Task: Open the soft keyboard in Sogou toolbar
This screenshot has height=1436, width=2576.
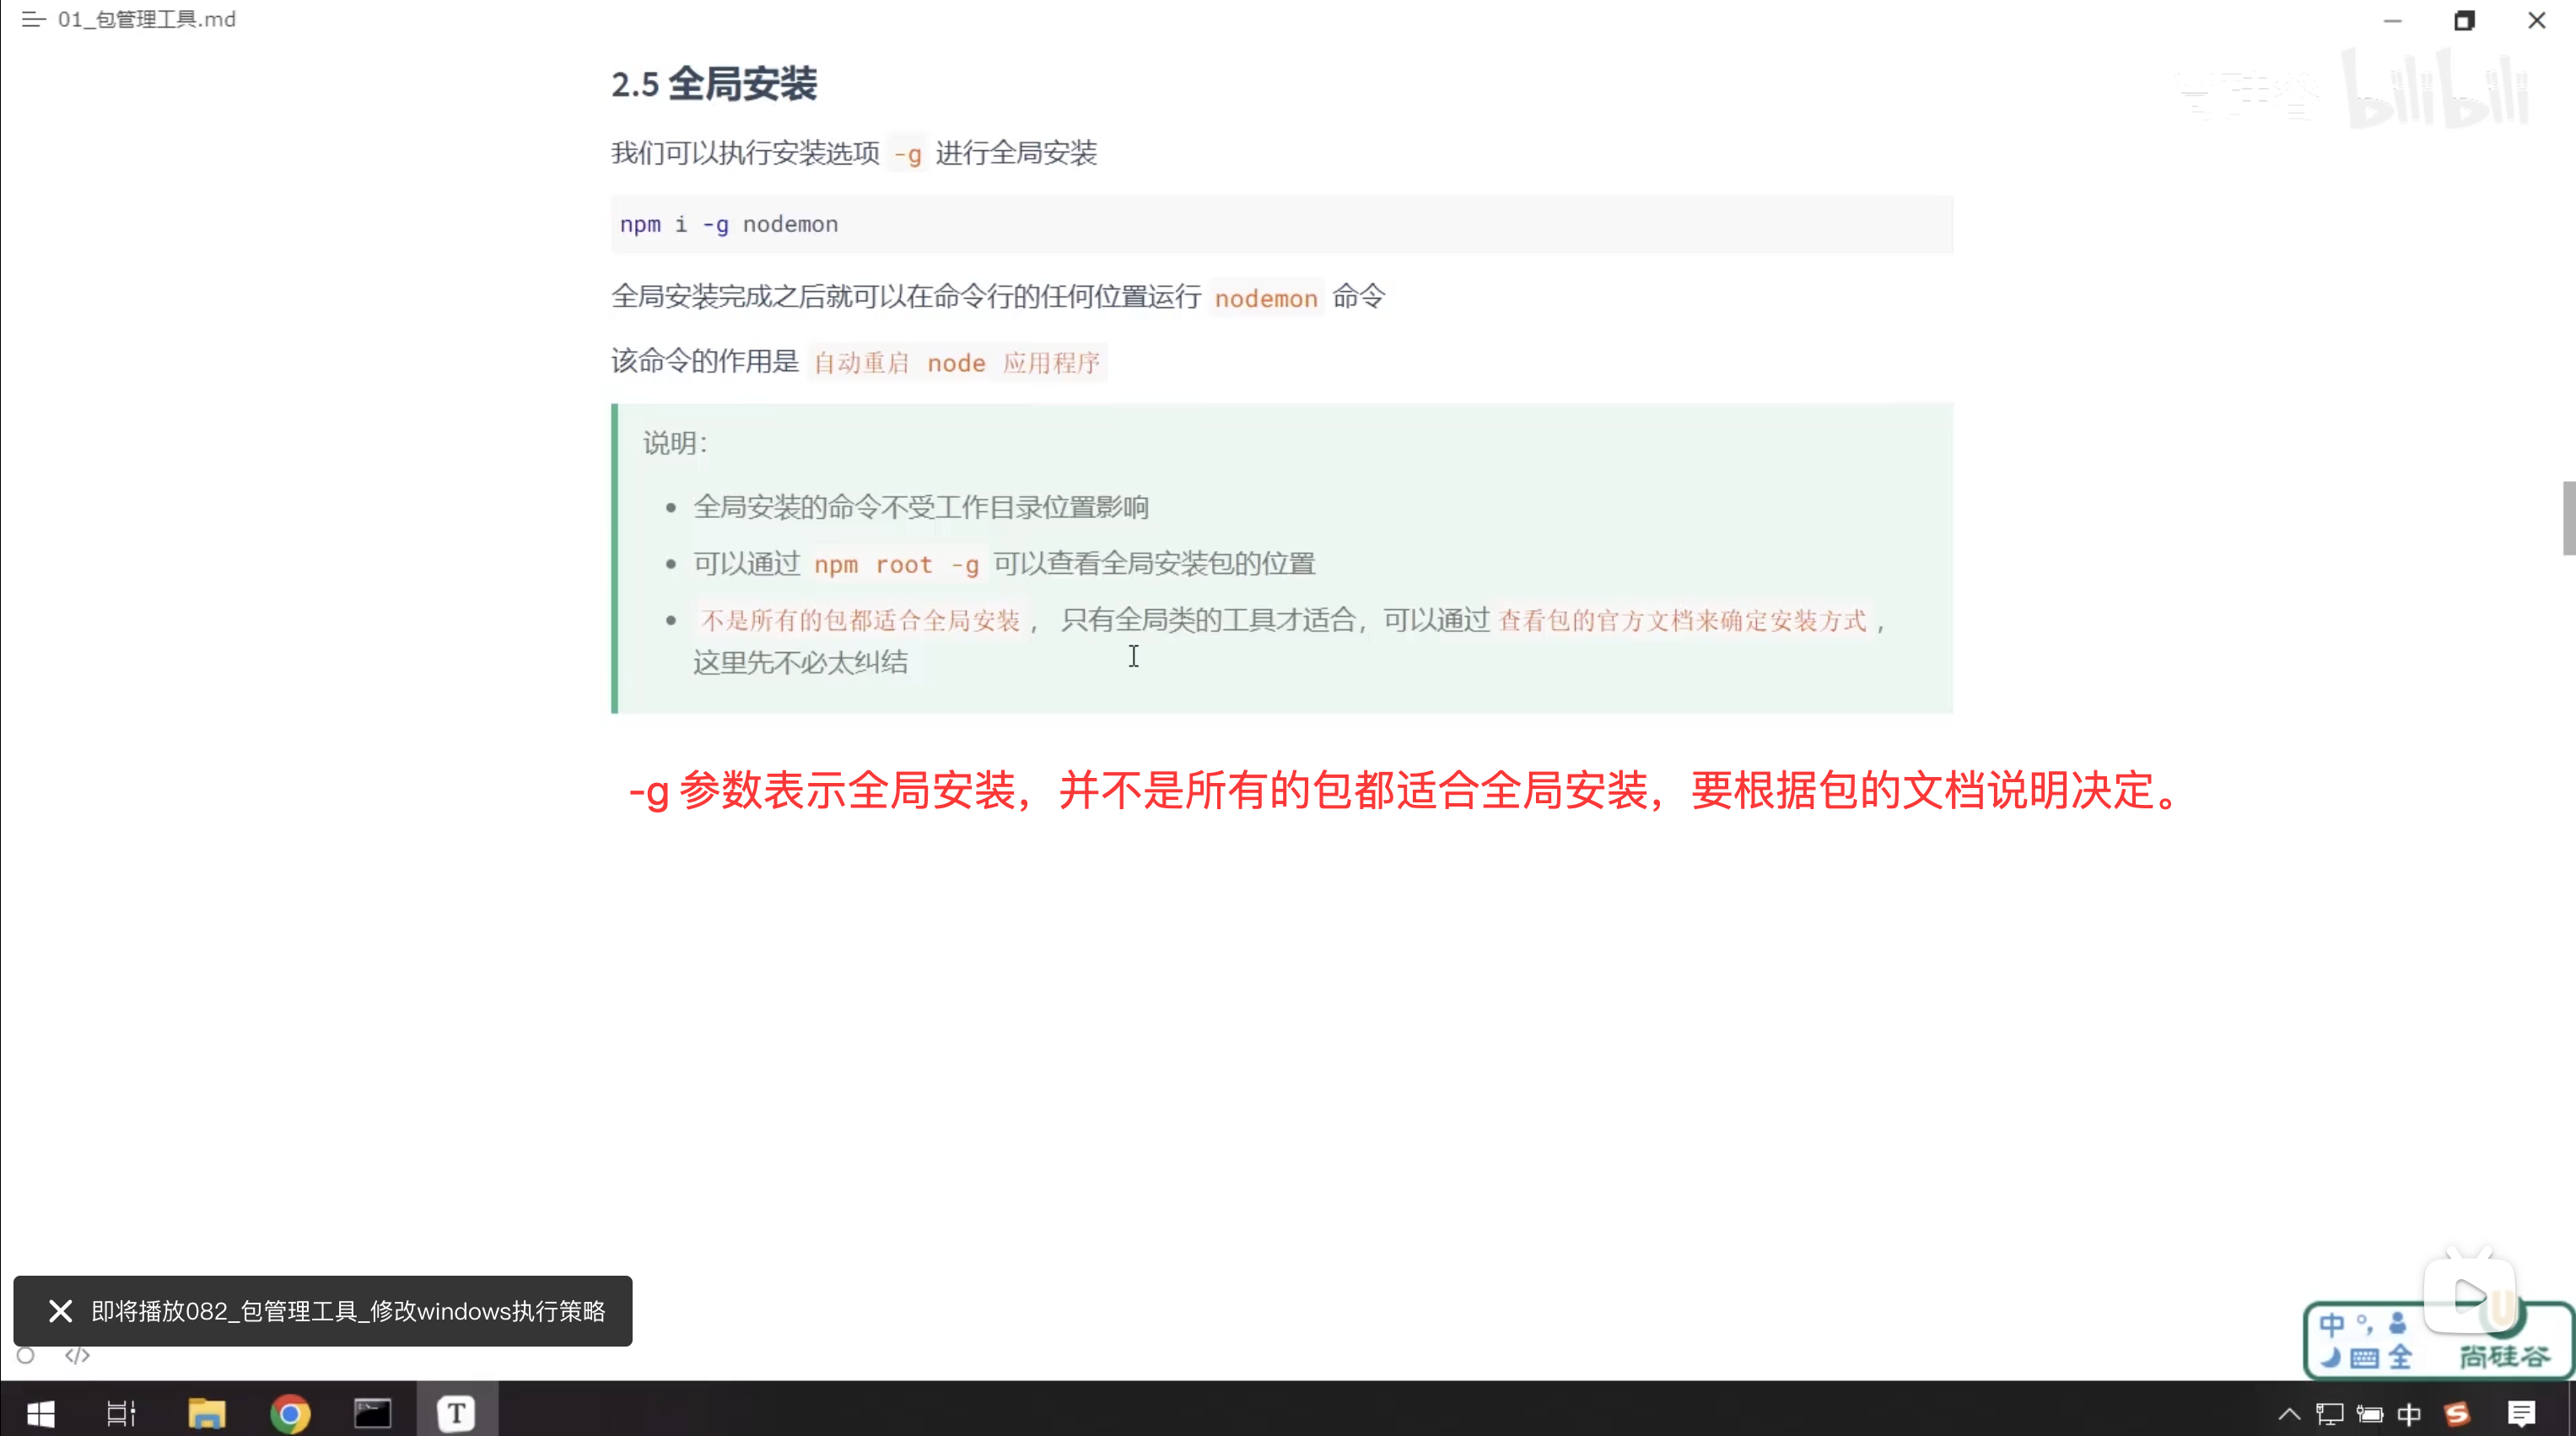Action: tap(2364, 1357)
